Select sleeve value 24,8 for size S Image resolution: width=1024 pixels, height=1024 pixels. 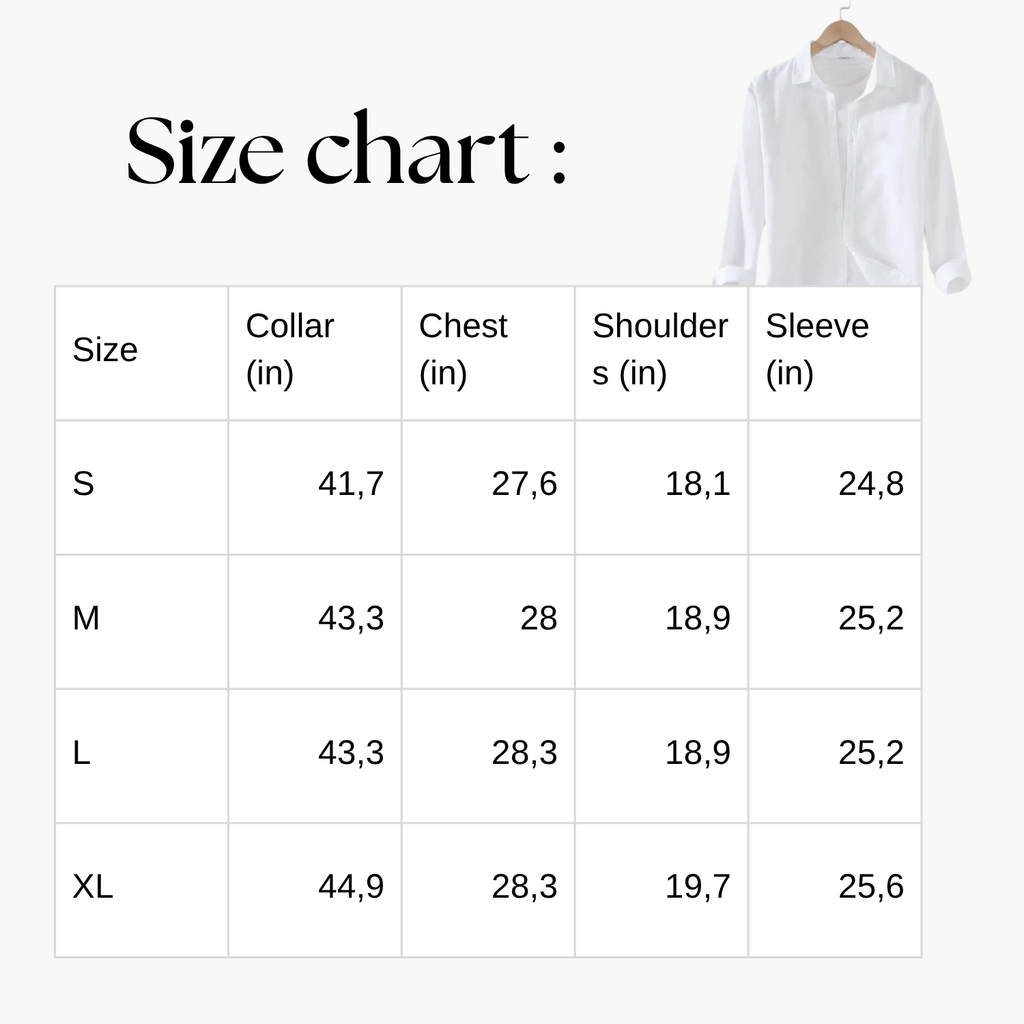pyautogui.click(x=871, y=485)
